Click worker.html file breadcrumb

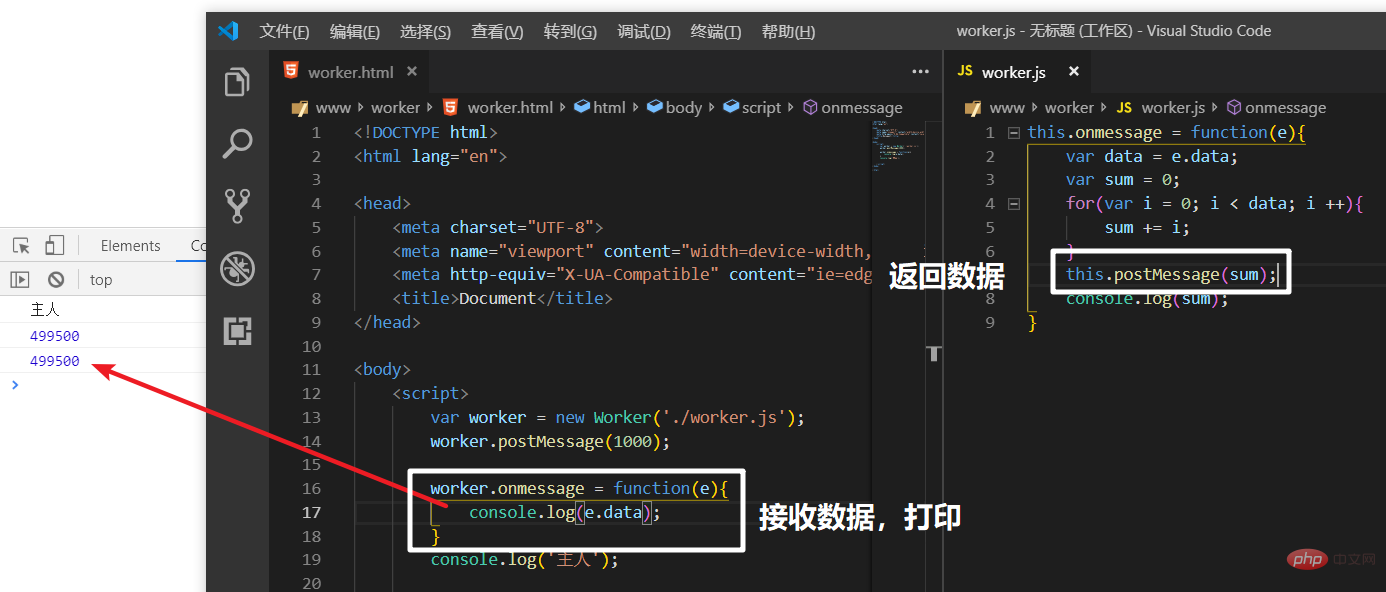tap(510, 108)
